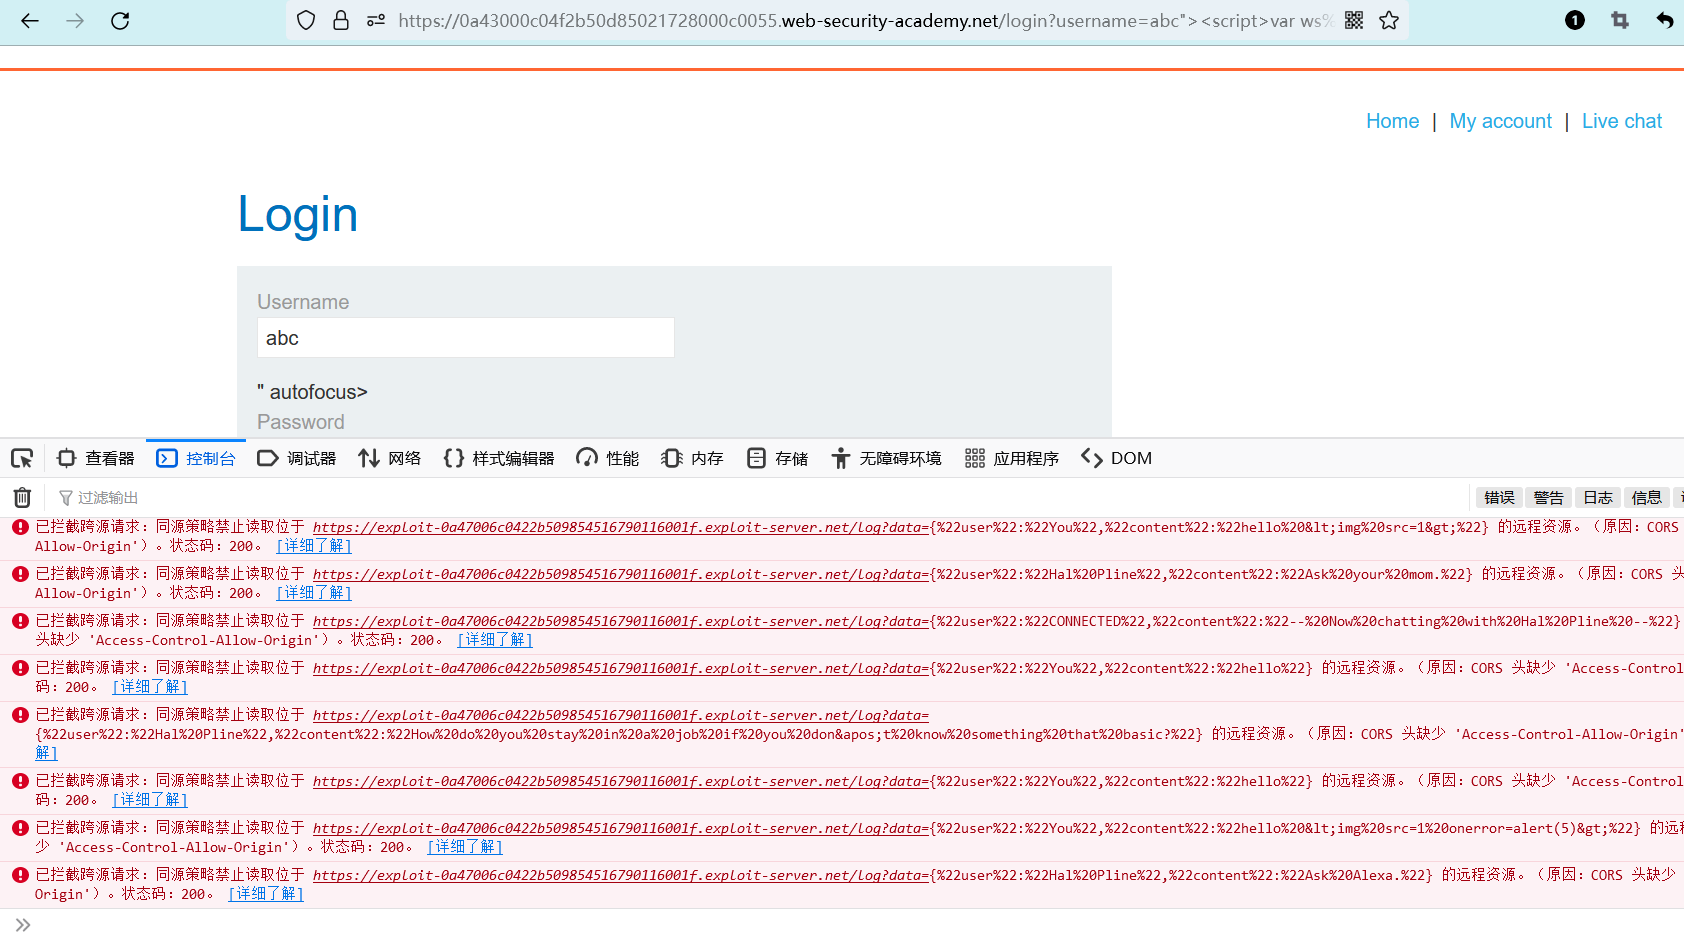Image resolution: width=1684 pixels, height=949 pixels.
Task: Open the 应用程序 (Application) tab
Action: (1012, 458)
